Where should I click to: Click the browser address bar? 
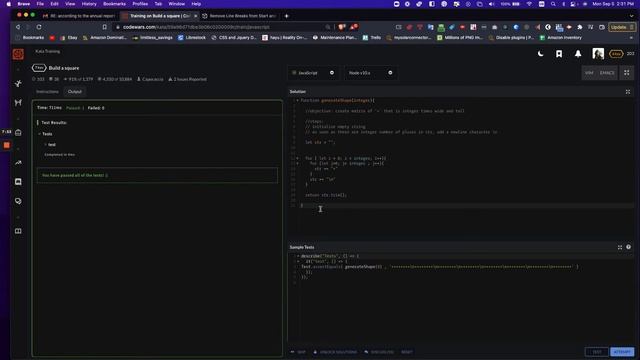[222, 27]
